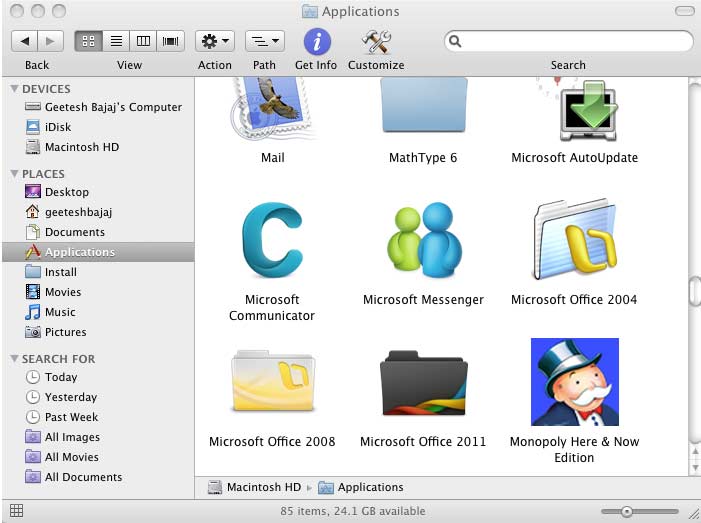Launch Monopoly Here & Now Edition icon
This screenshot has height=523, width=701.
point(575,382)
